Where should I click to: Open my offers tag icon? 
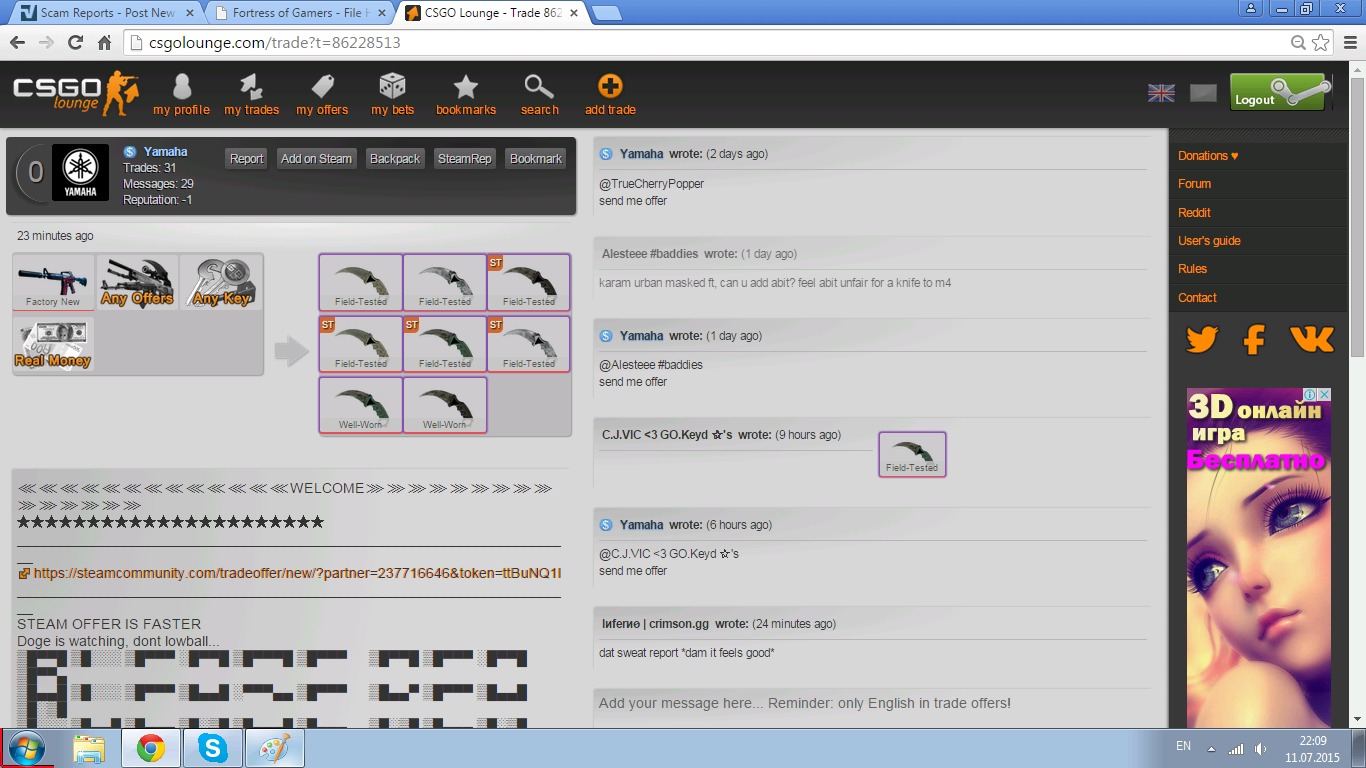click(322, 88)
